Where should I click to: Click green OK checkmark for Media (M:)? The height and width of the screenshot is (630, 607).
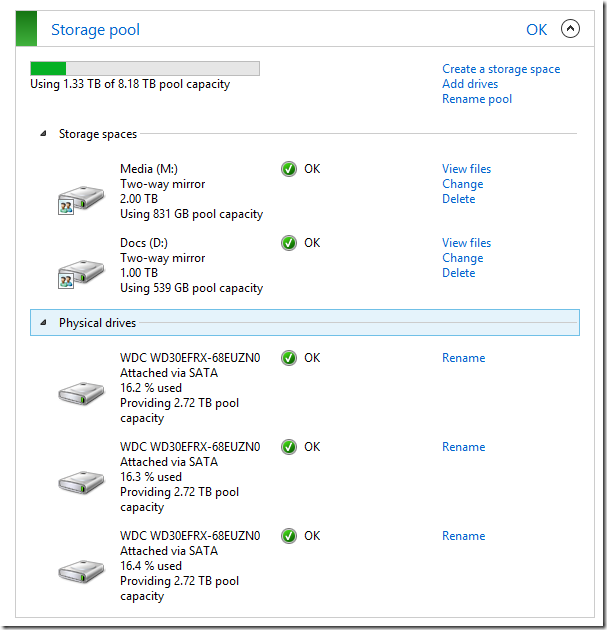(x=289, y=169)
